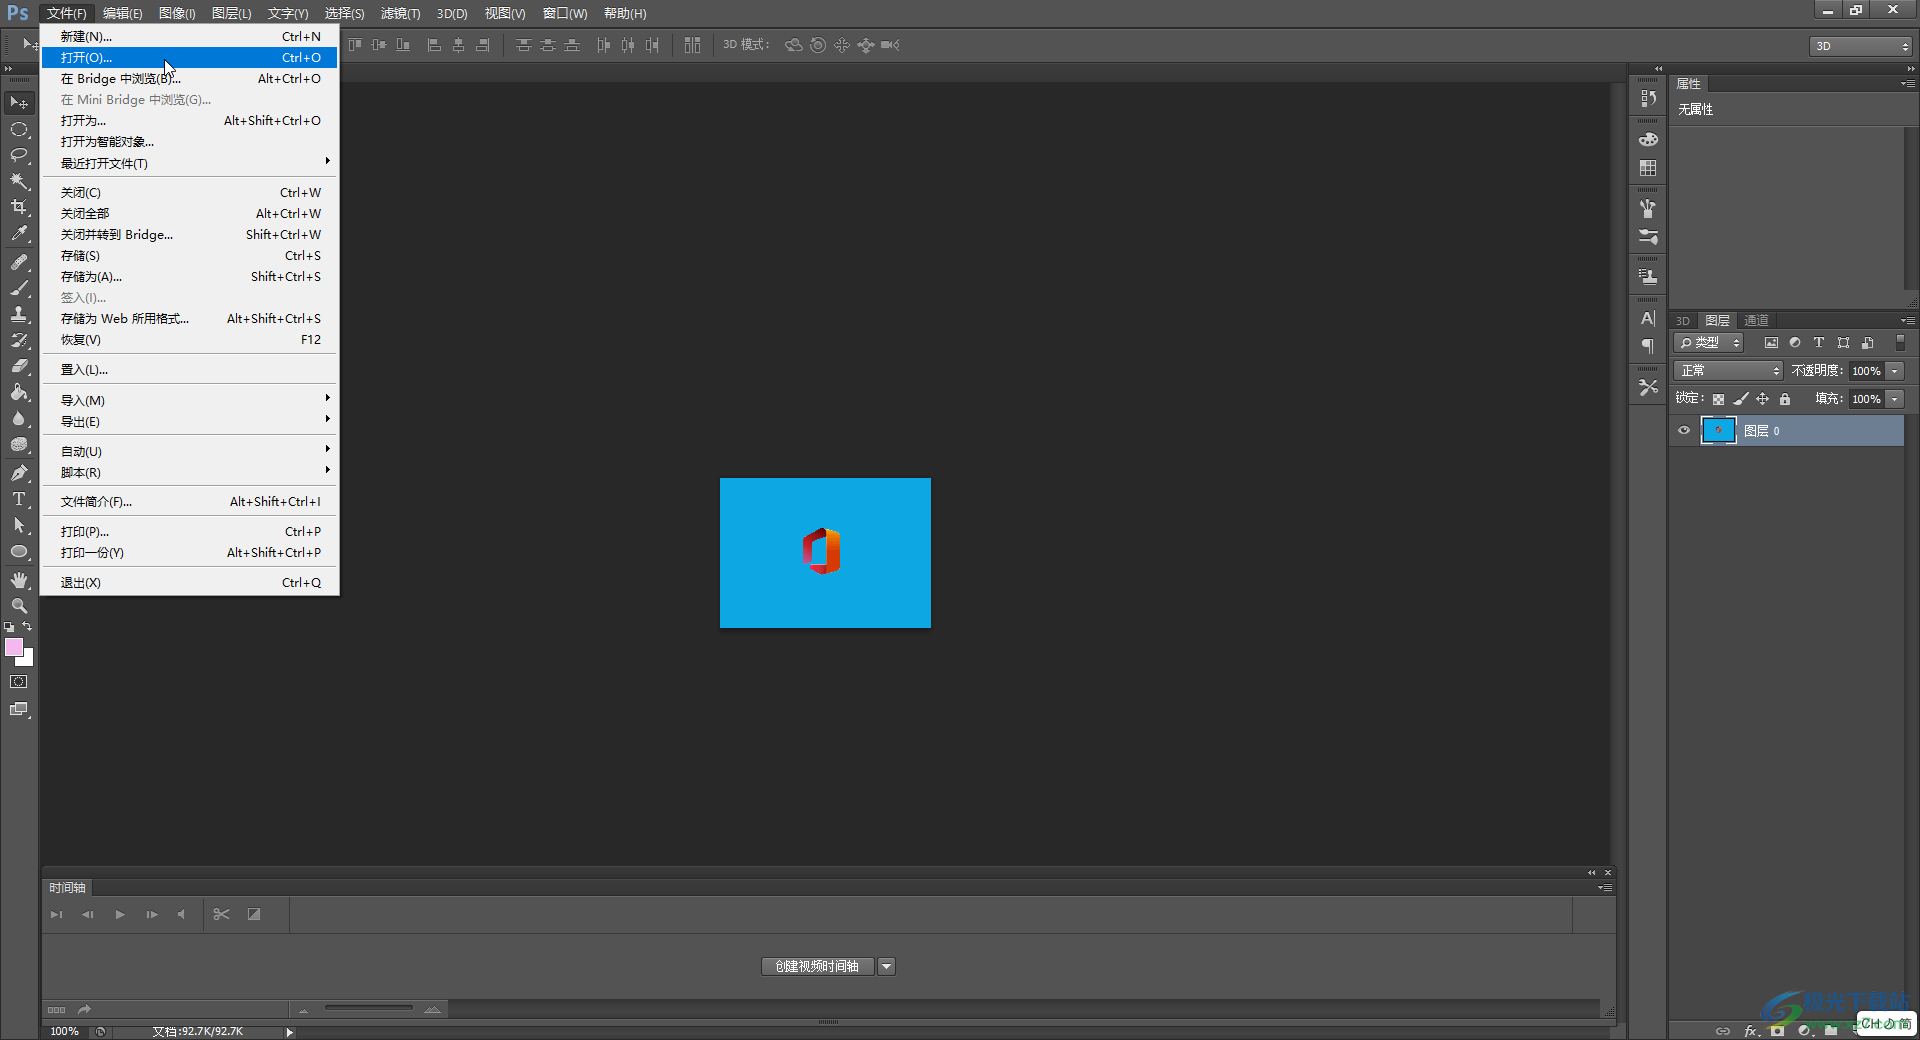Select the Path Selection tool
Image resolution: width=1920 pixels, height=1040 pixels.
pyautogui.click(x=19, y=525)
